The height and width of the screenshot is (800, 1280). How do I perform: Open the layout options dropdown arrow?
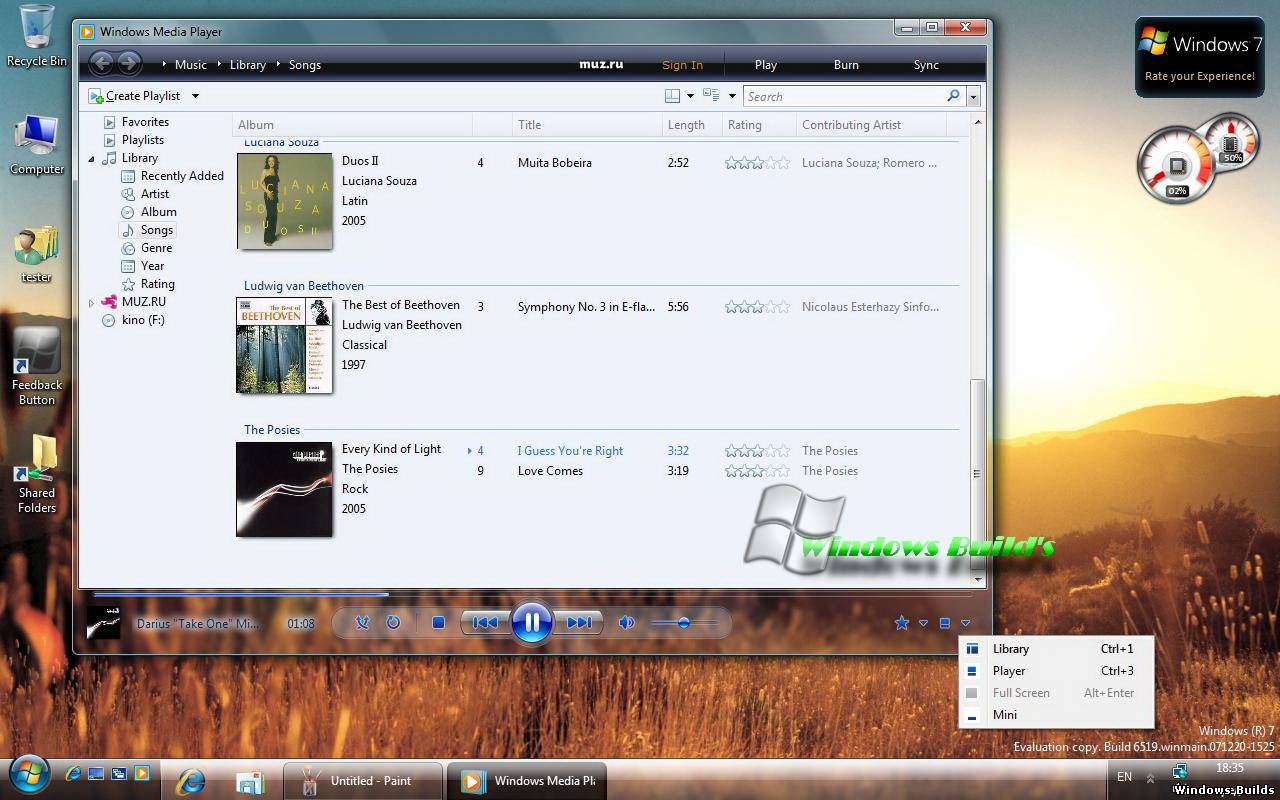point(690,96)
